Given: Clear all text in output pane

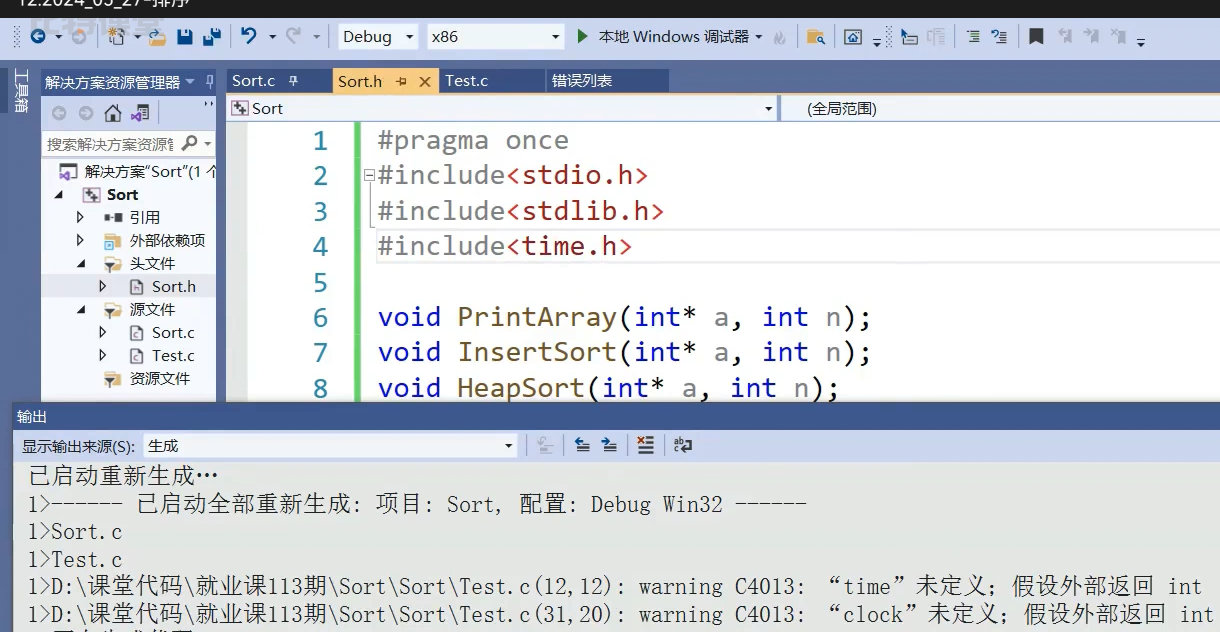Looking at the screenshot, I should click(645, 445).
